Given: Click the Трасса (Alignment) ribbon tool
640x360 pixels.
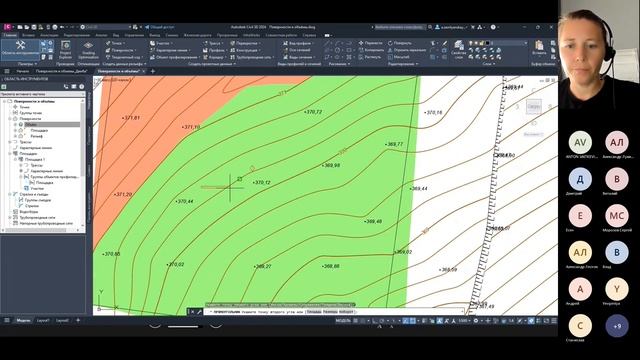Looking at the screenshot, I should [x=212, y=43].
